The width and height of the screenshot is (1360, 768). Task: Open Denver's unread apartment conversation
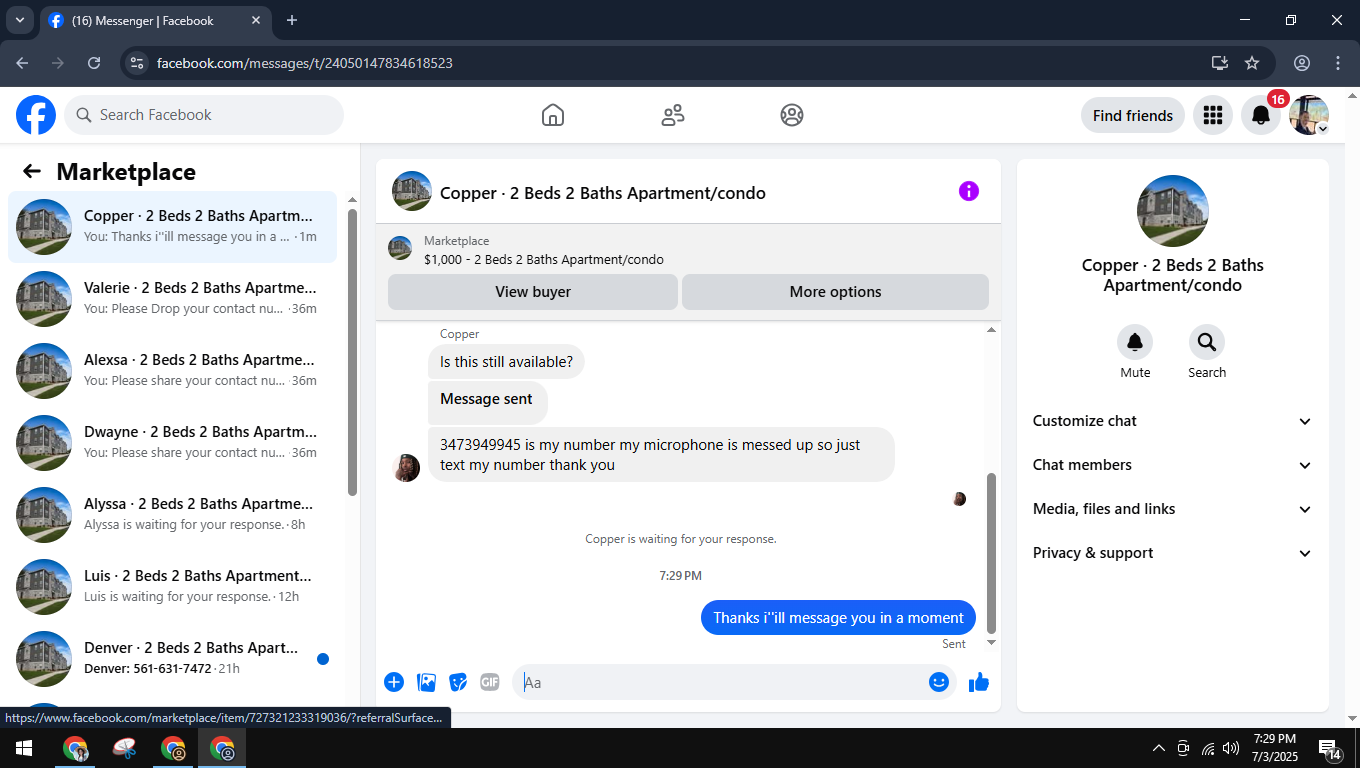point(172,658)
